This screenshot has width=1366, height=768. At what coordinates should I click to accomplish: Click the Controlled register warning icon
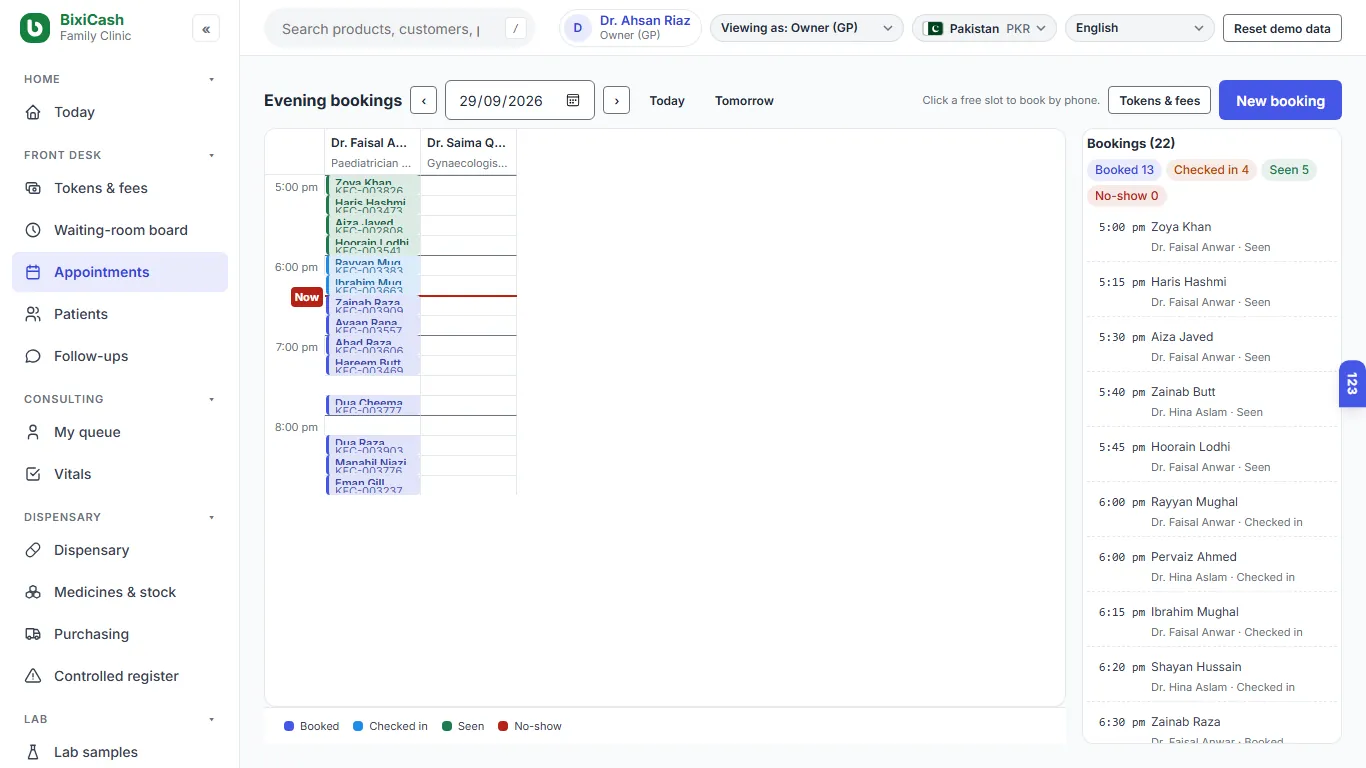coord(34,676)
